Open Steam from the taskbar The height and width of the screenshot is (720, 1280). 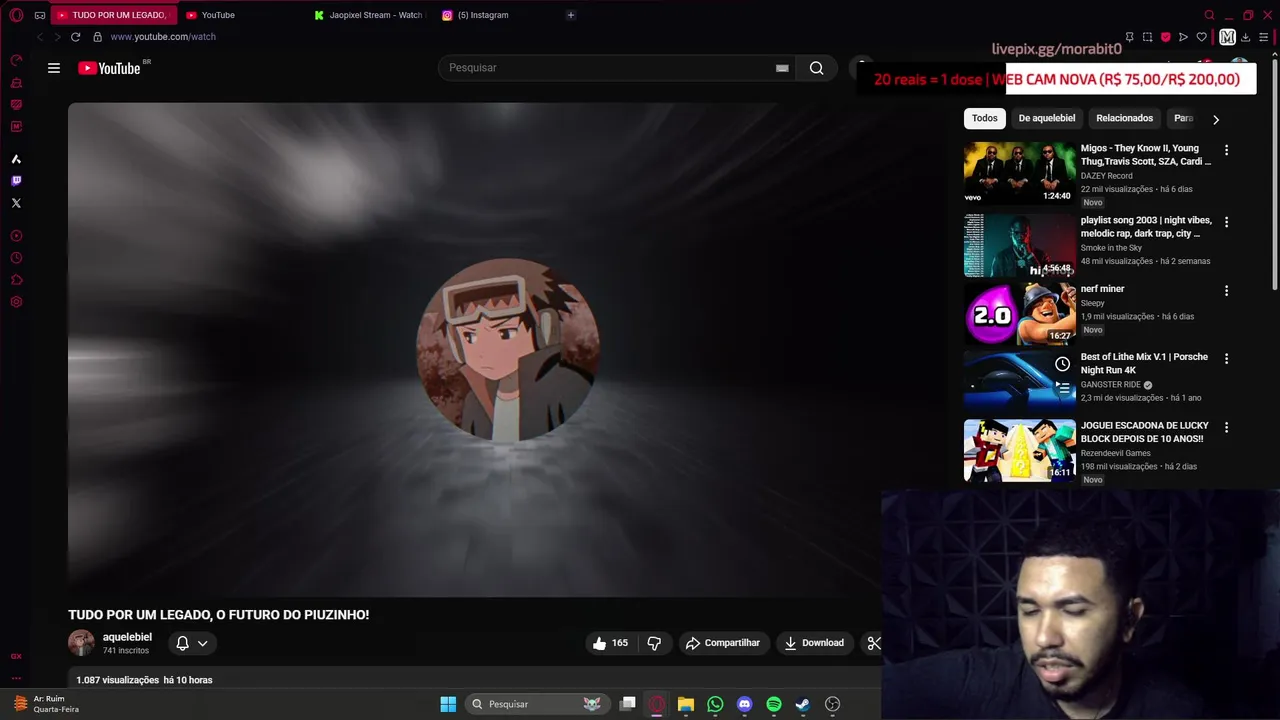(x=803, y=704)
